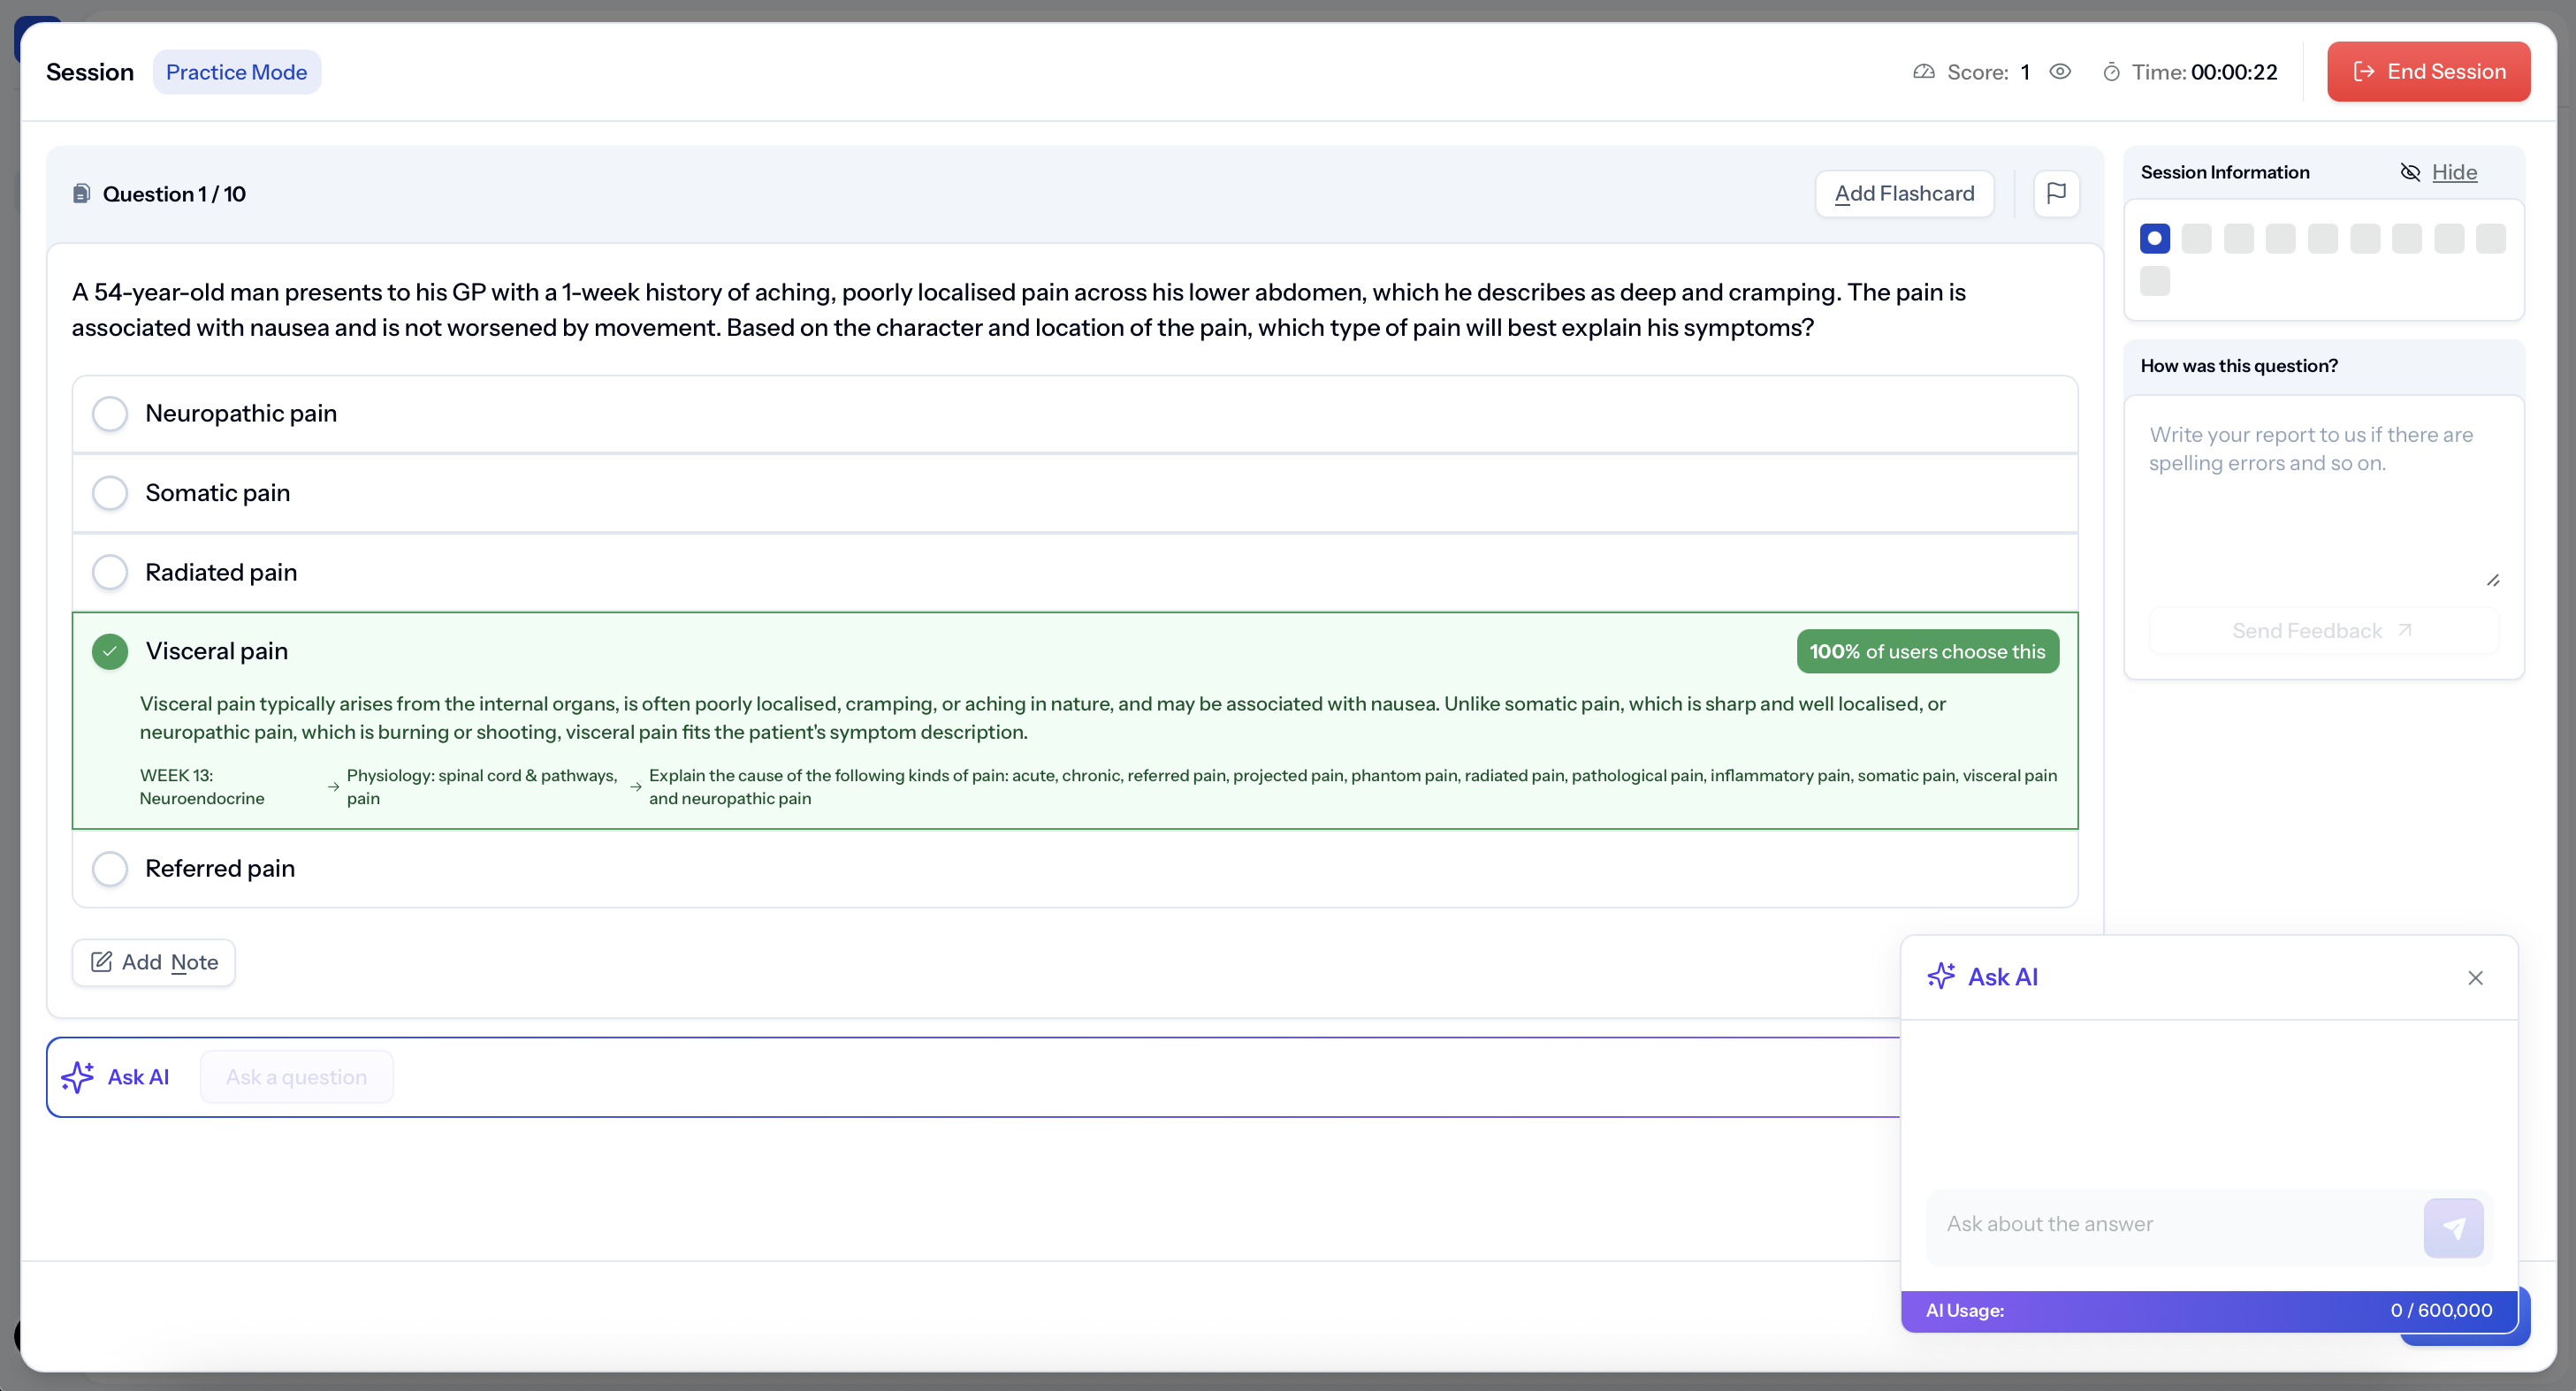Select the Somatic pain radio button

click(x=110, y=493)
